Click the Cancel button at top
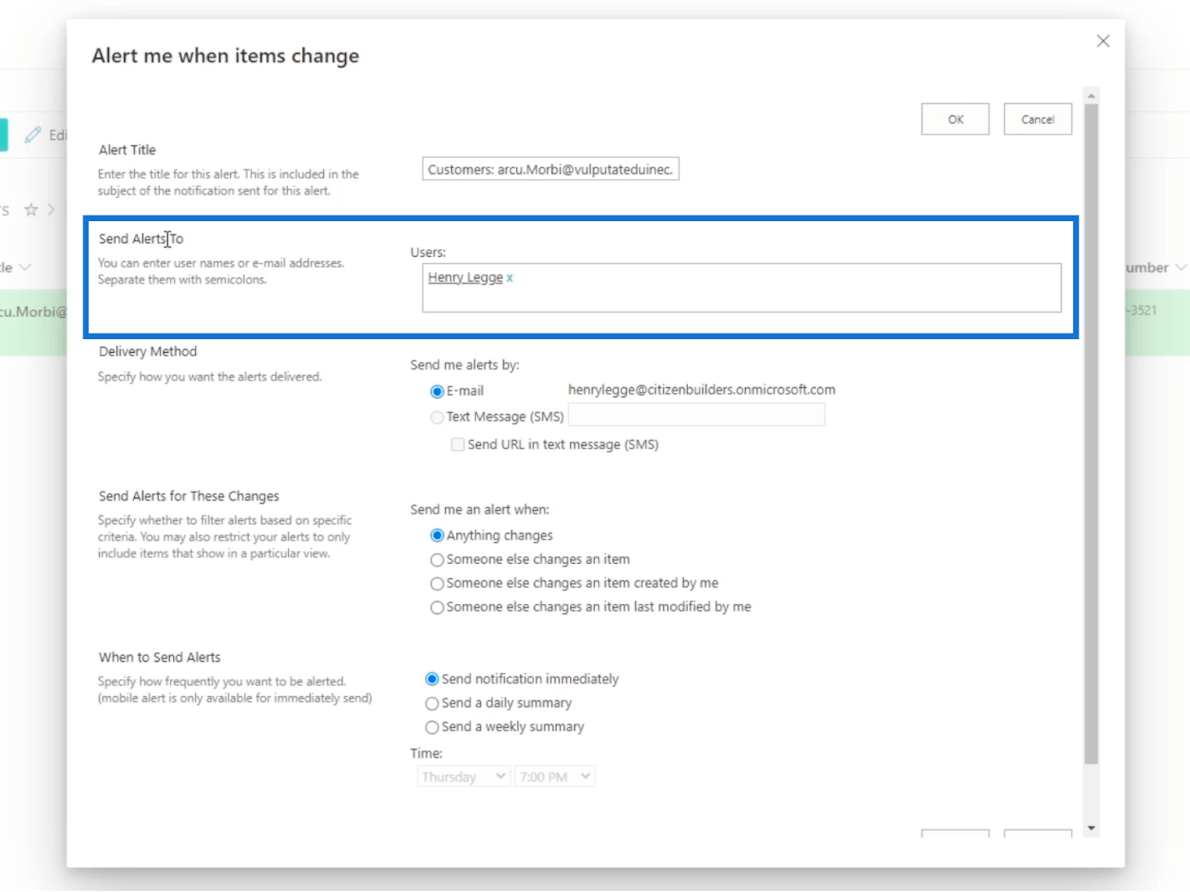Viewport: 1190px width, 892px height. (1037, 119)
